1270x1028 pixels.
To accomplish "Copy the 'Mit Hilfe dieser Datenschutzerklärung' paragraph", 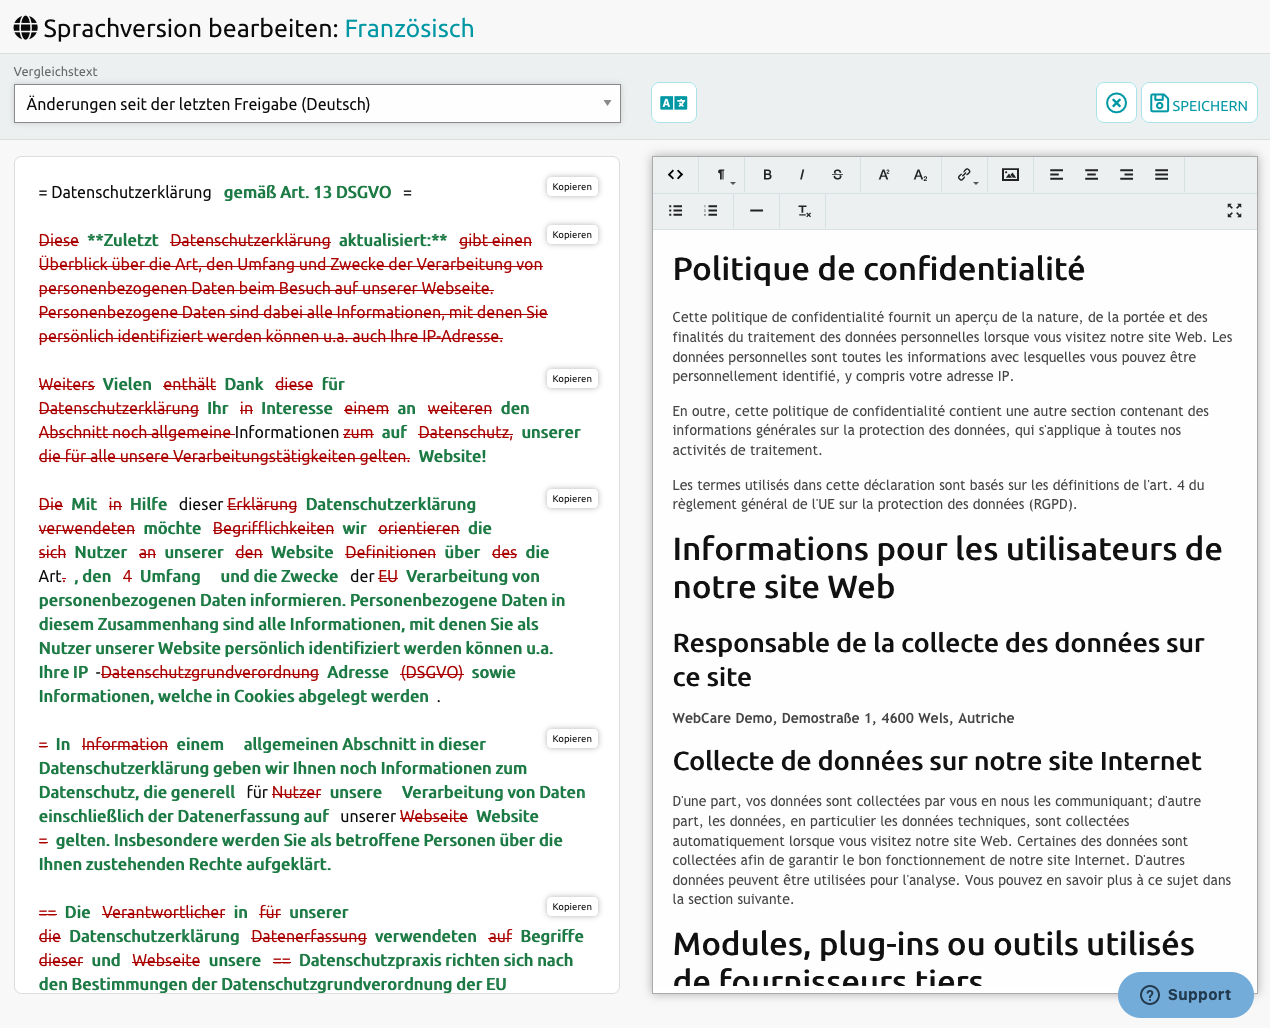I will [x=572, y=499].
